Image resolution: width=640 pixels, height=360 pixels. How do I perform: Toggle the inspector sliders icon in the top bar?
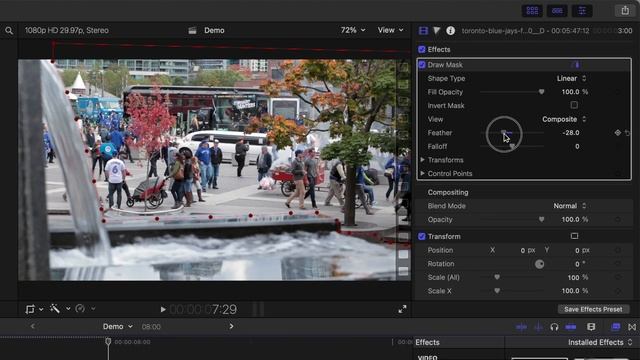tap(582, 11)
